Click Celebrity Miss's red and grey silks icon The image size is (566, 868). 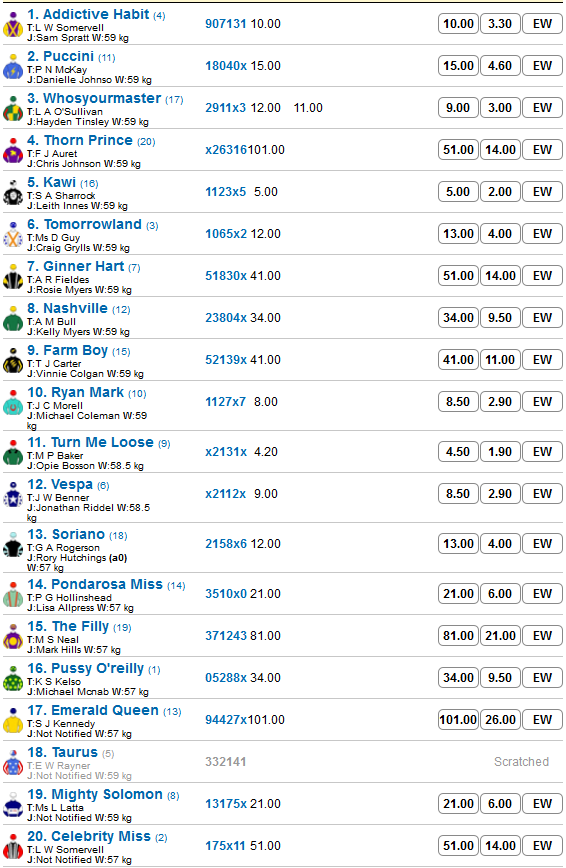click(13, 846)
